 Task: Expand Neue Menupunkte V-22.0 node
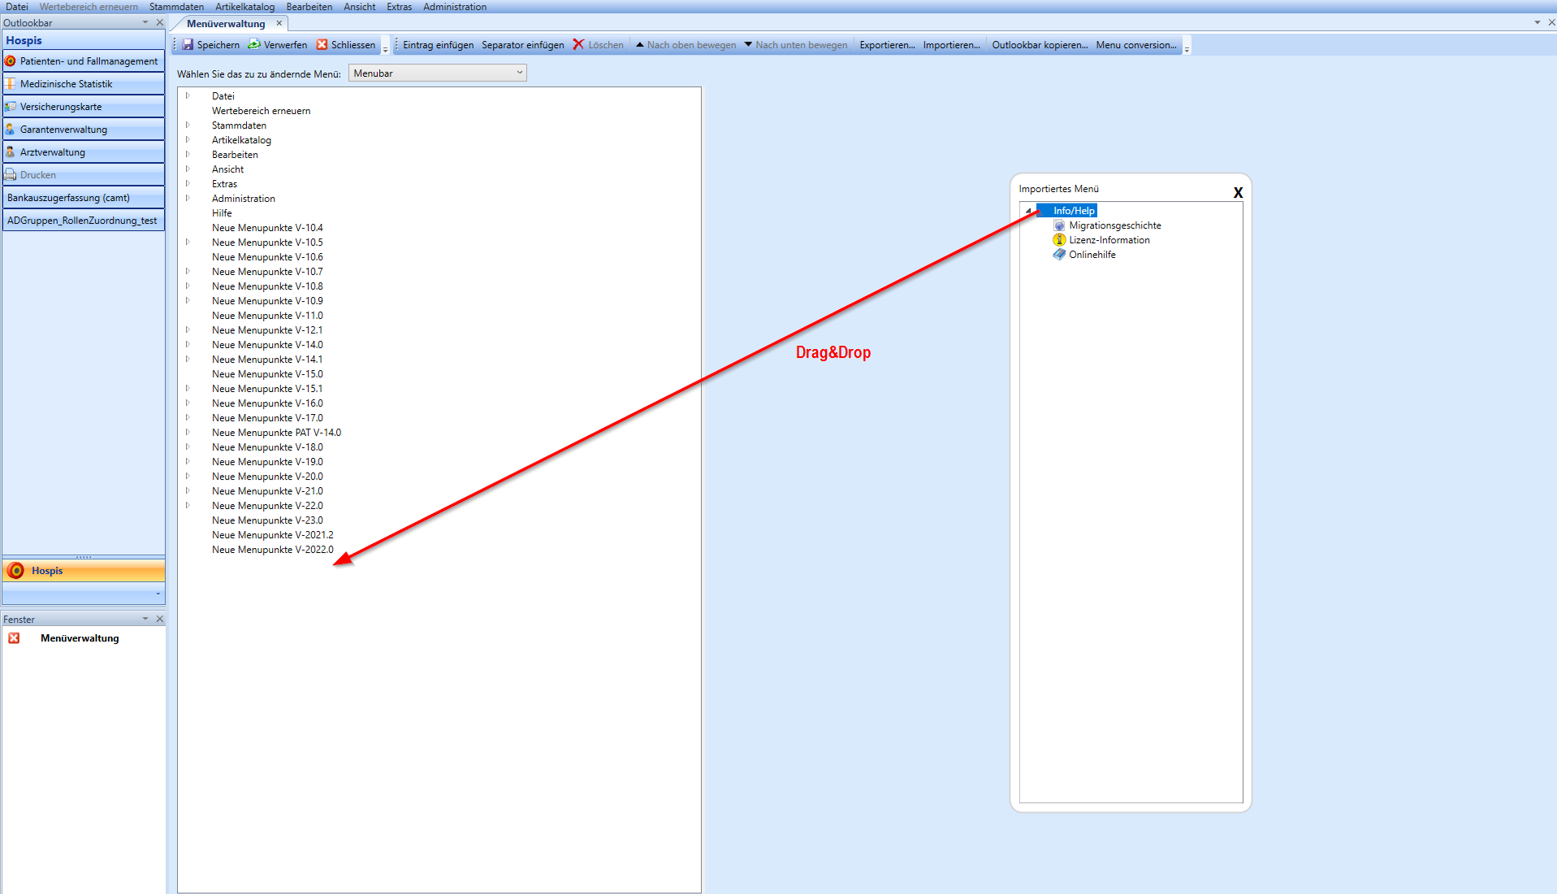click(x=188, y=505)
